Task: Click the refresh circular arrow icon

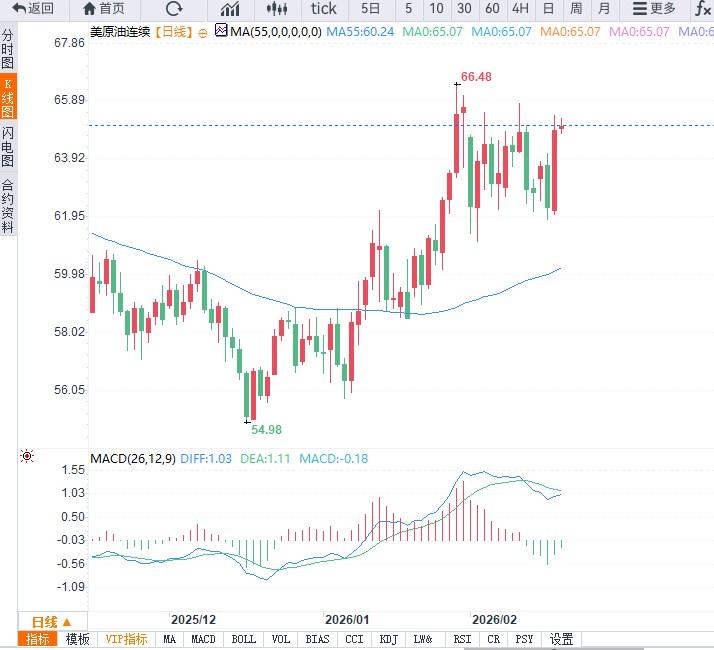Action: point(174,9)
